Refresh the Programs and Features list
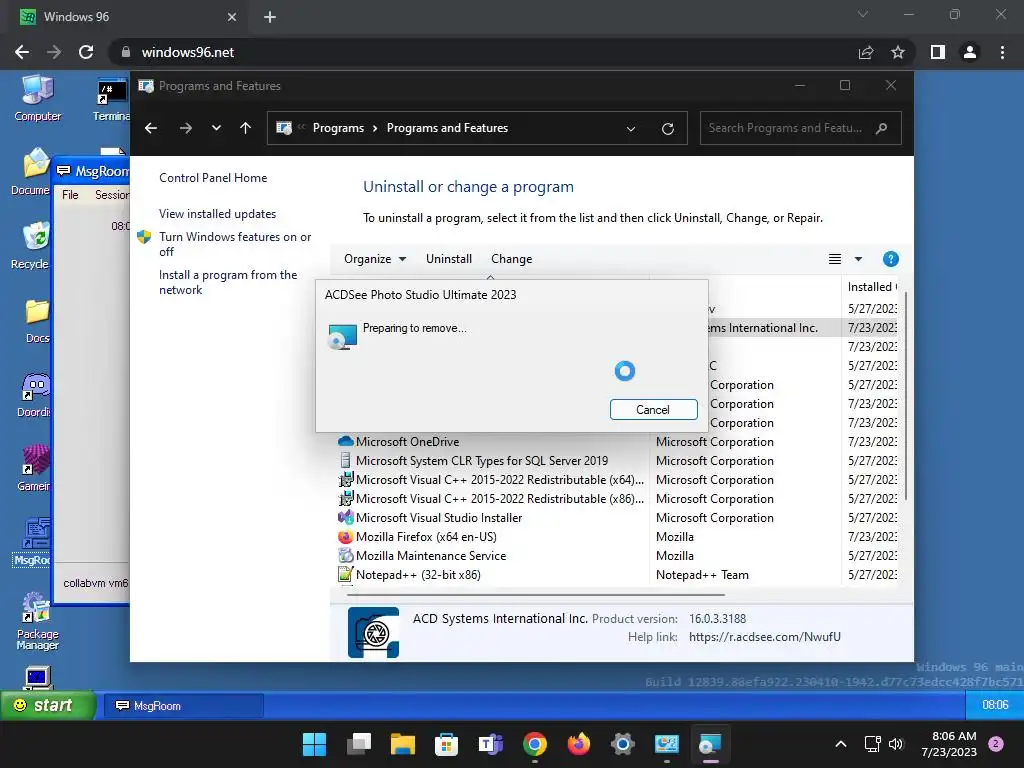 pos(667,129)
